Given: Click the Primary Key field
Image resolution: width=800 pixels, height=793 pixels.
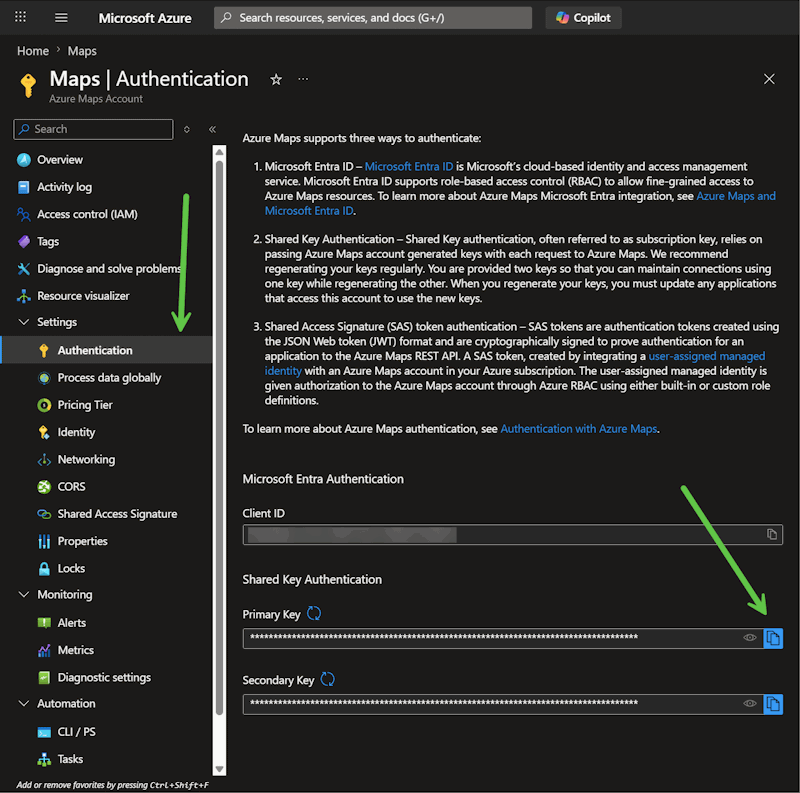Looking at the screenshot, I should click(x=503, y=638).
